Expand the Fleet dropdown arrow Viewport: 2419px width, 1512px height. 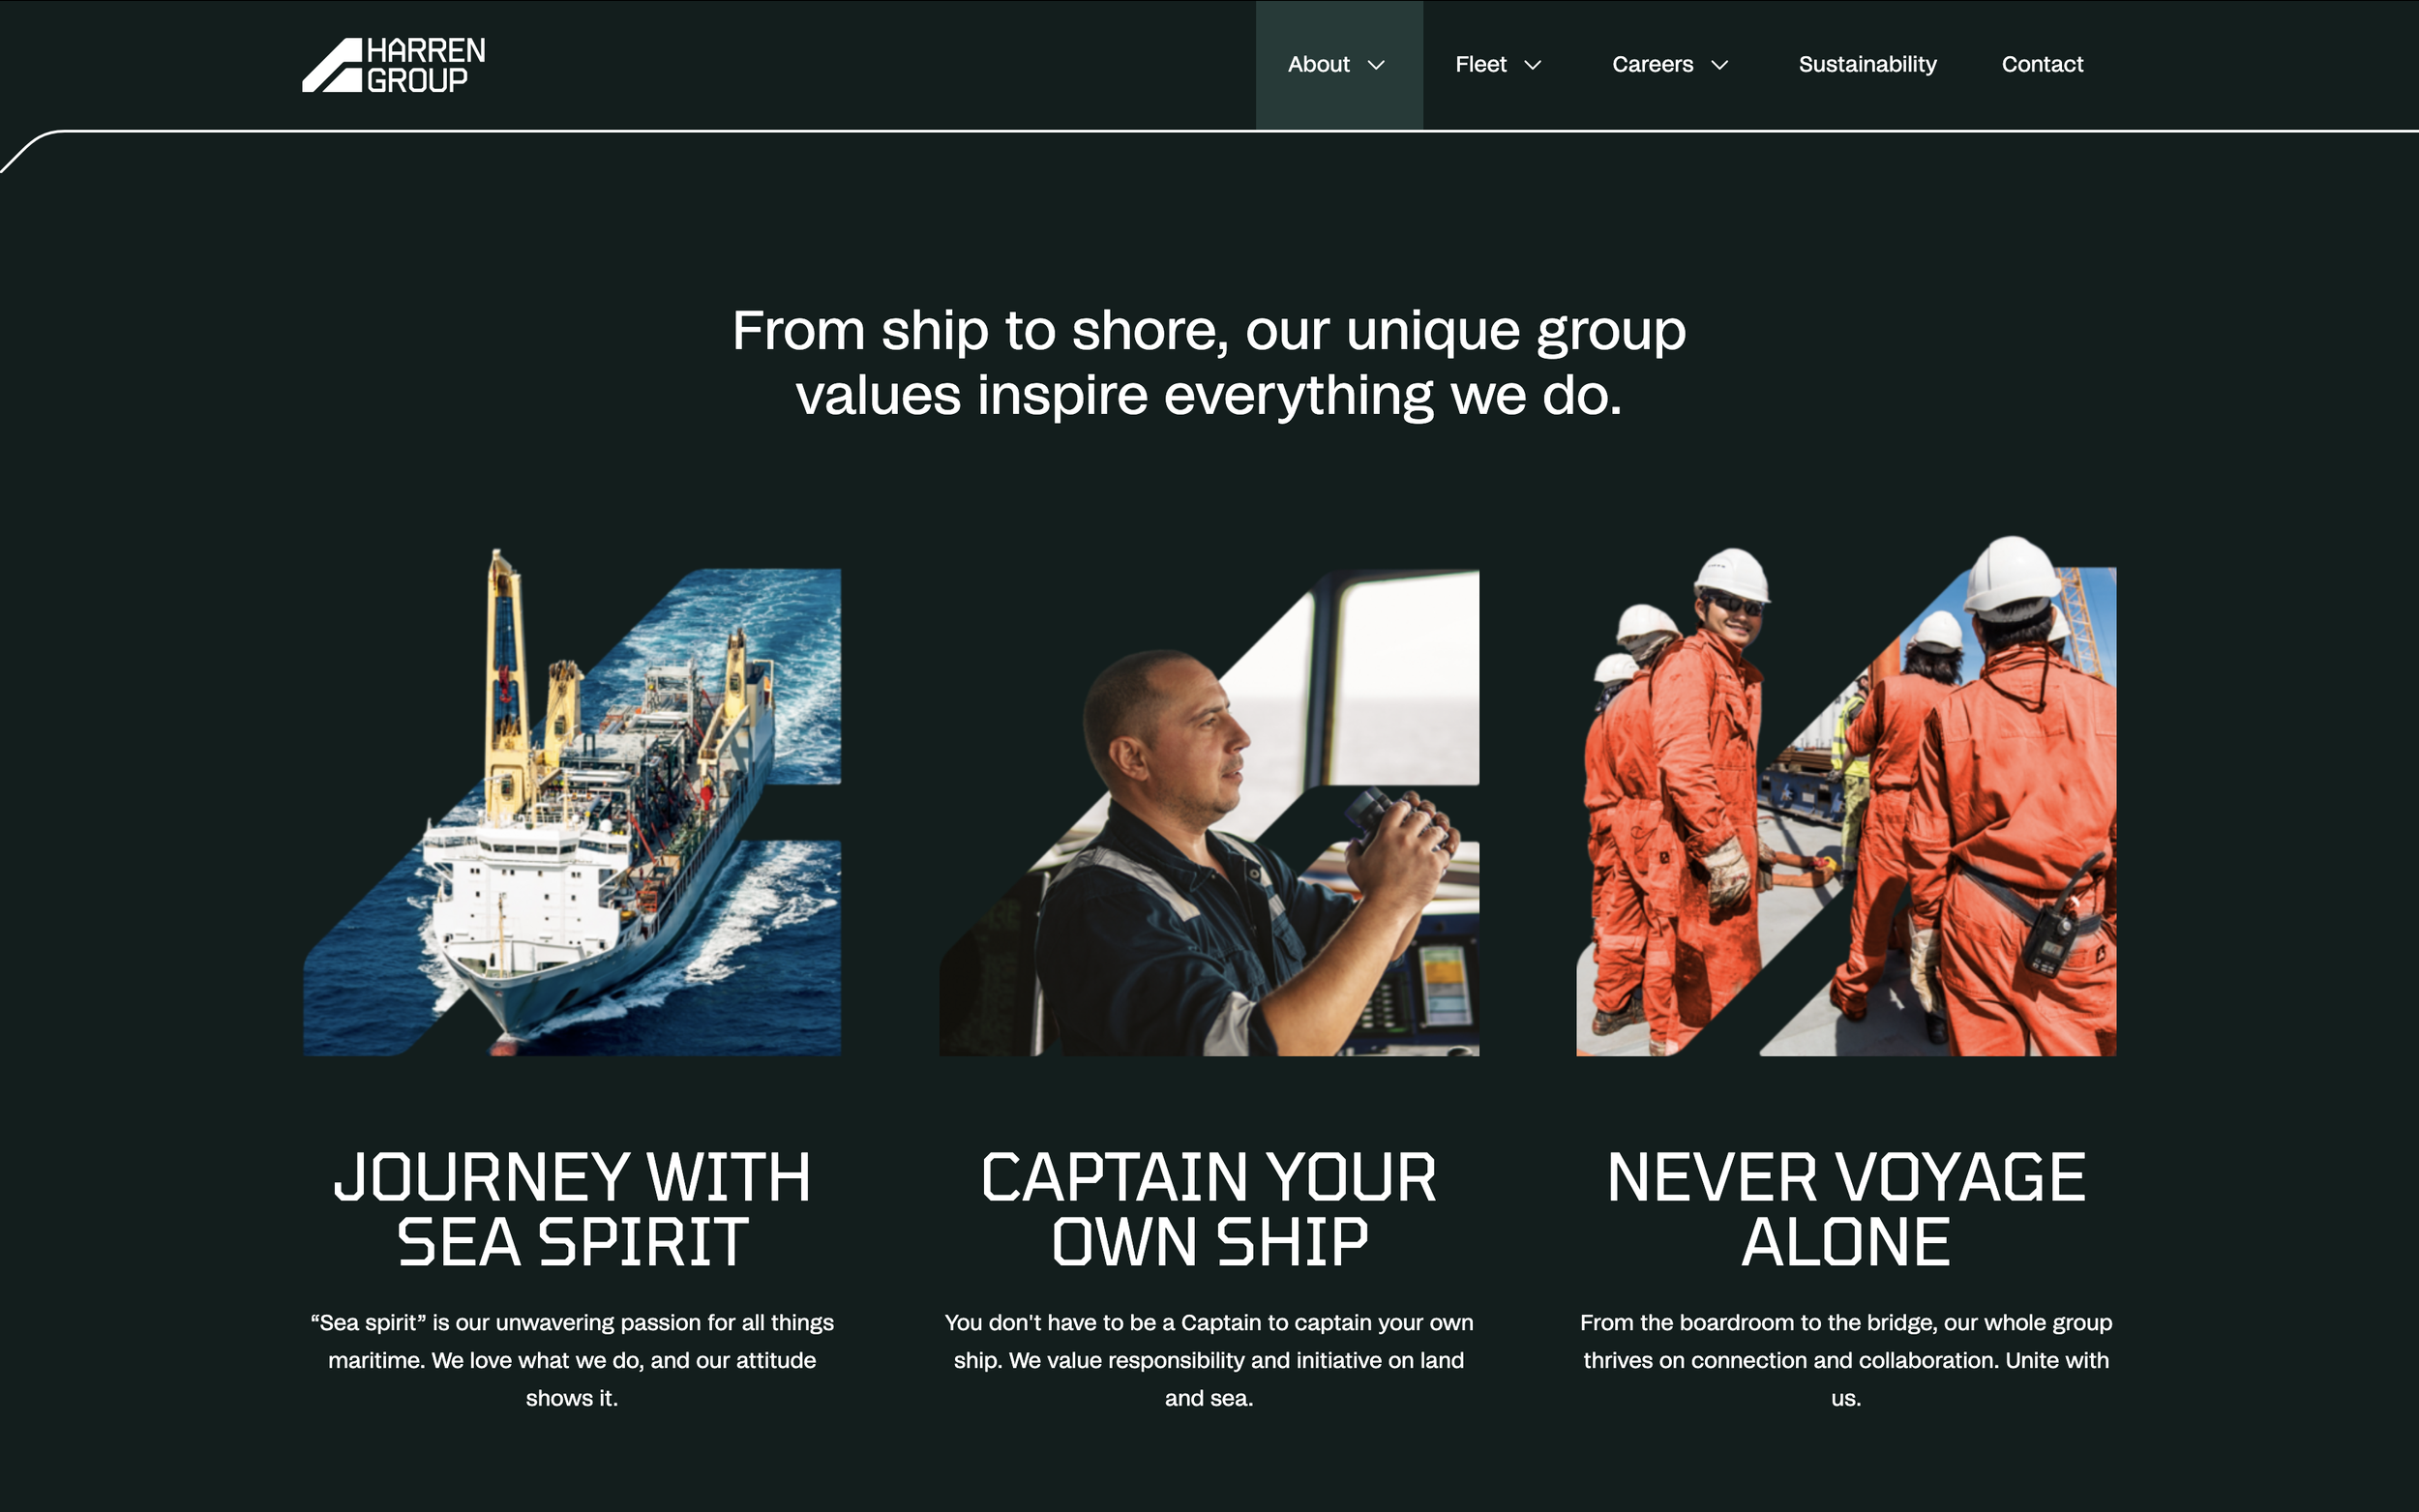[x=1532, y=65]
